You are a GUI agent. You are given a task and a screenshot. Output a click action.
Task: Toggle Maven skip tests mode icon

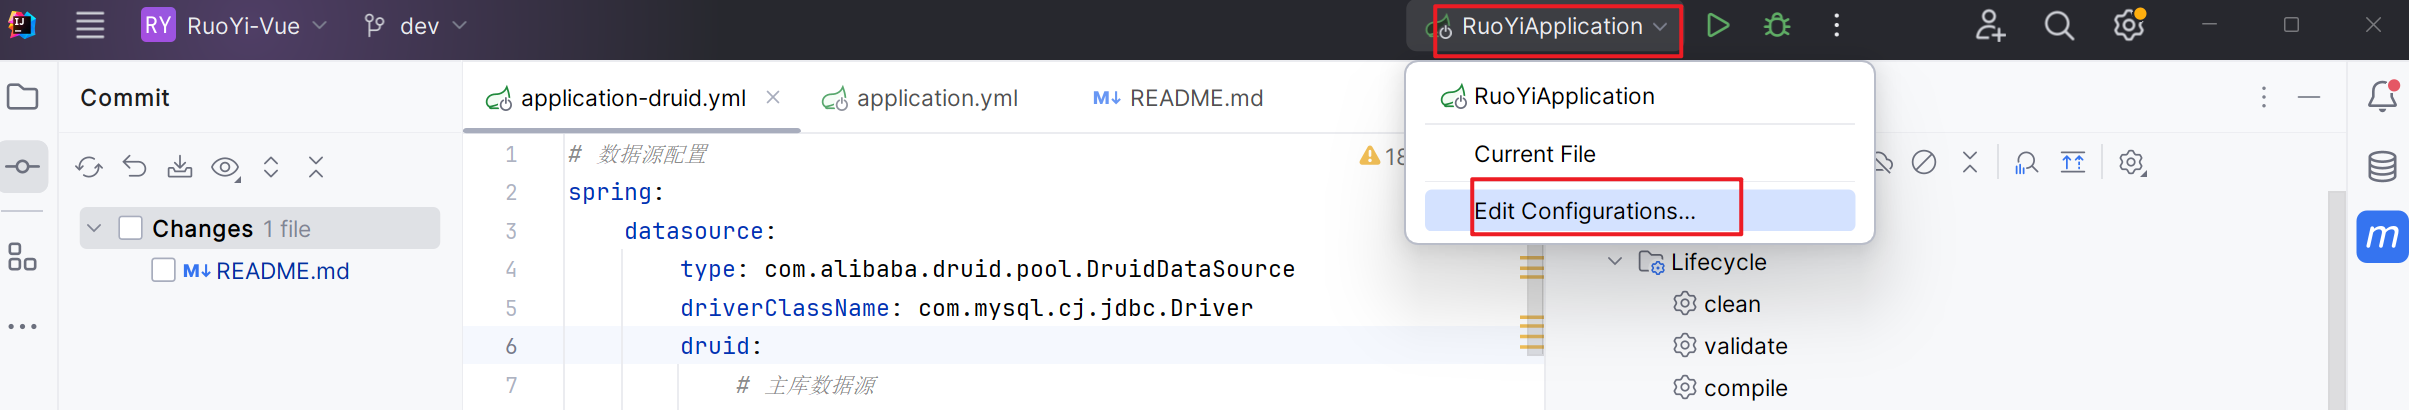(1924, 162)
